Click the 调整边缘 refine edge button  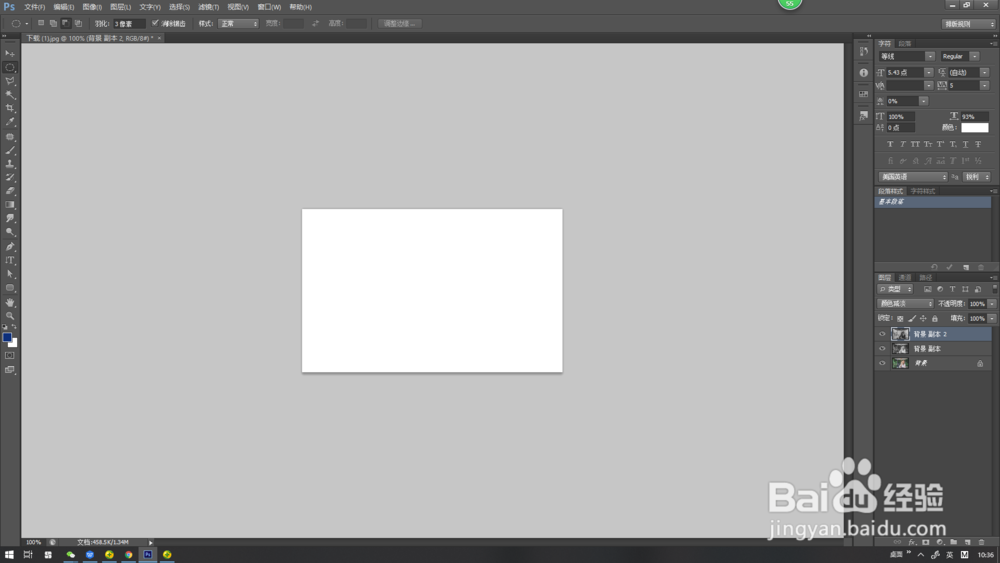pos(399,24)
